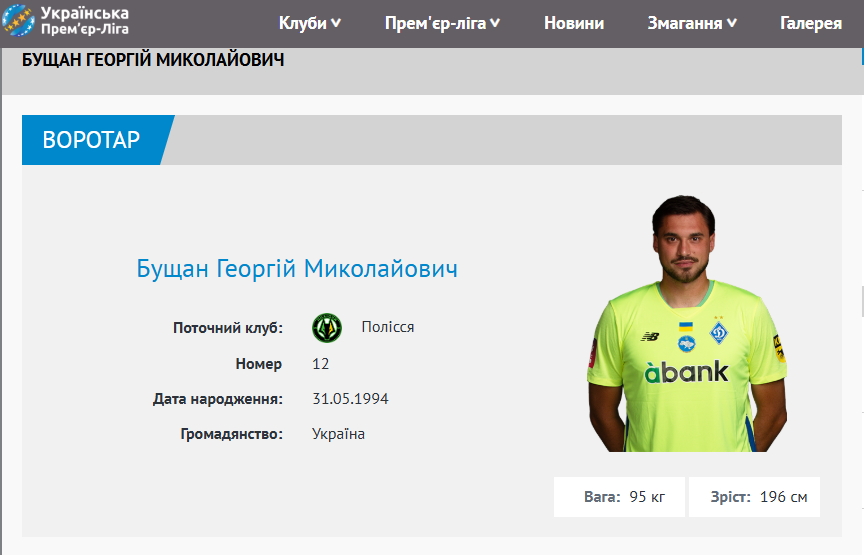Click the goalkeeper's portrait photo
The height and width of the screenshot is (555, 864).
tap(687, 324)
